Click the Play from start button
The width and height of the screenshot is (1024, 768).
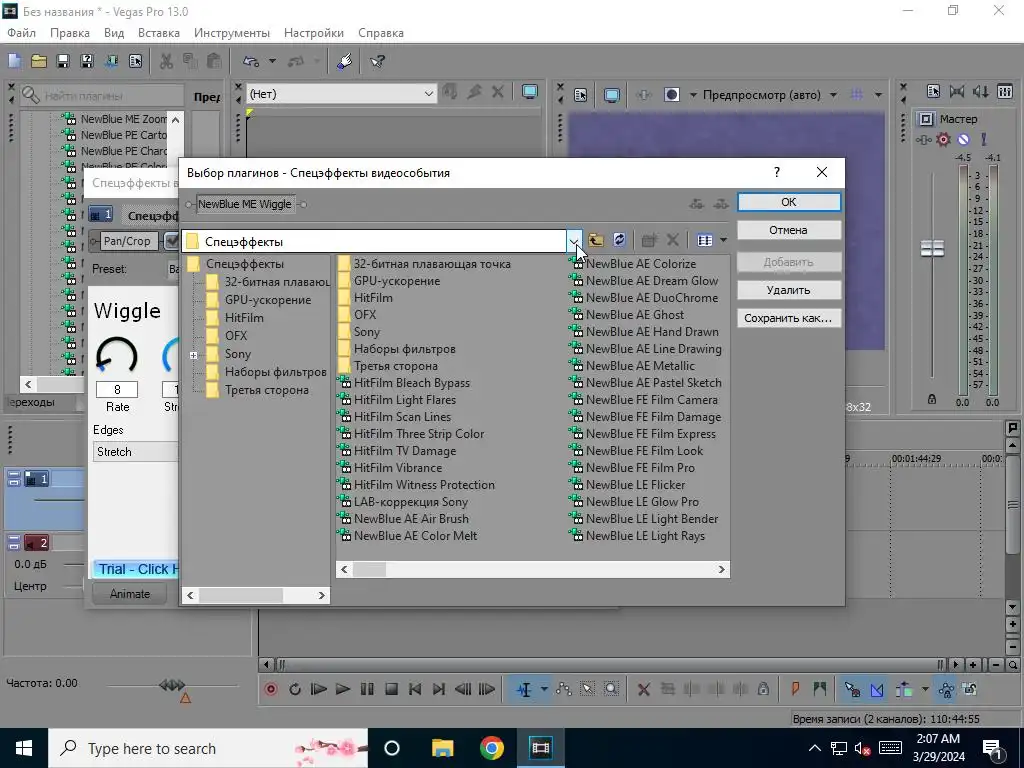(x=319, y=689)
